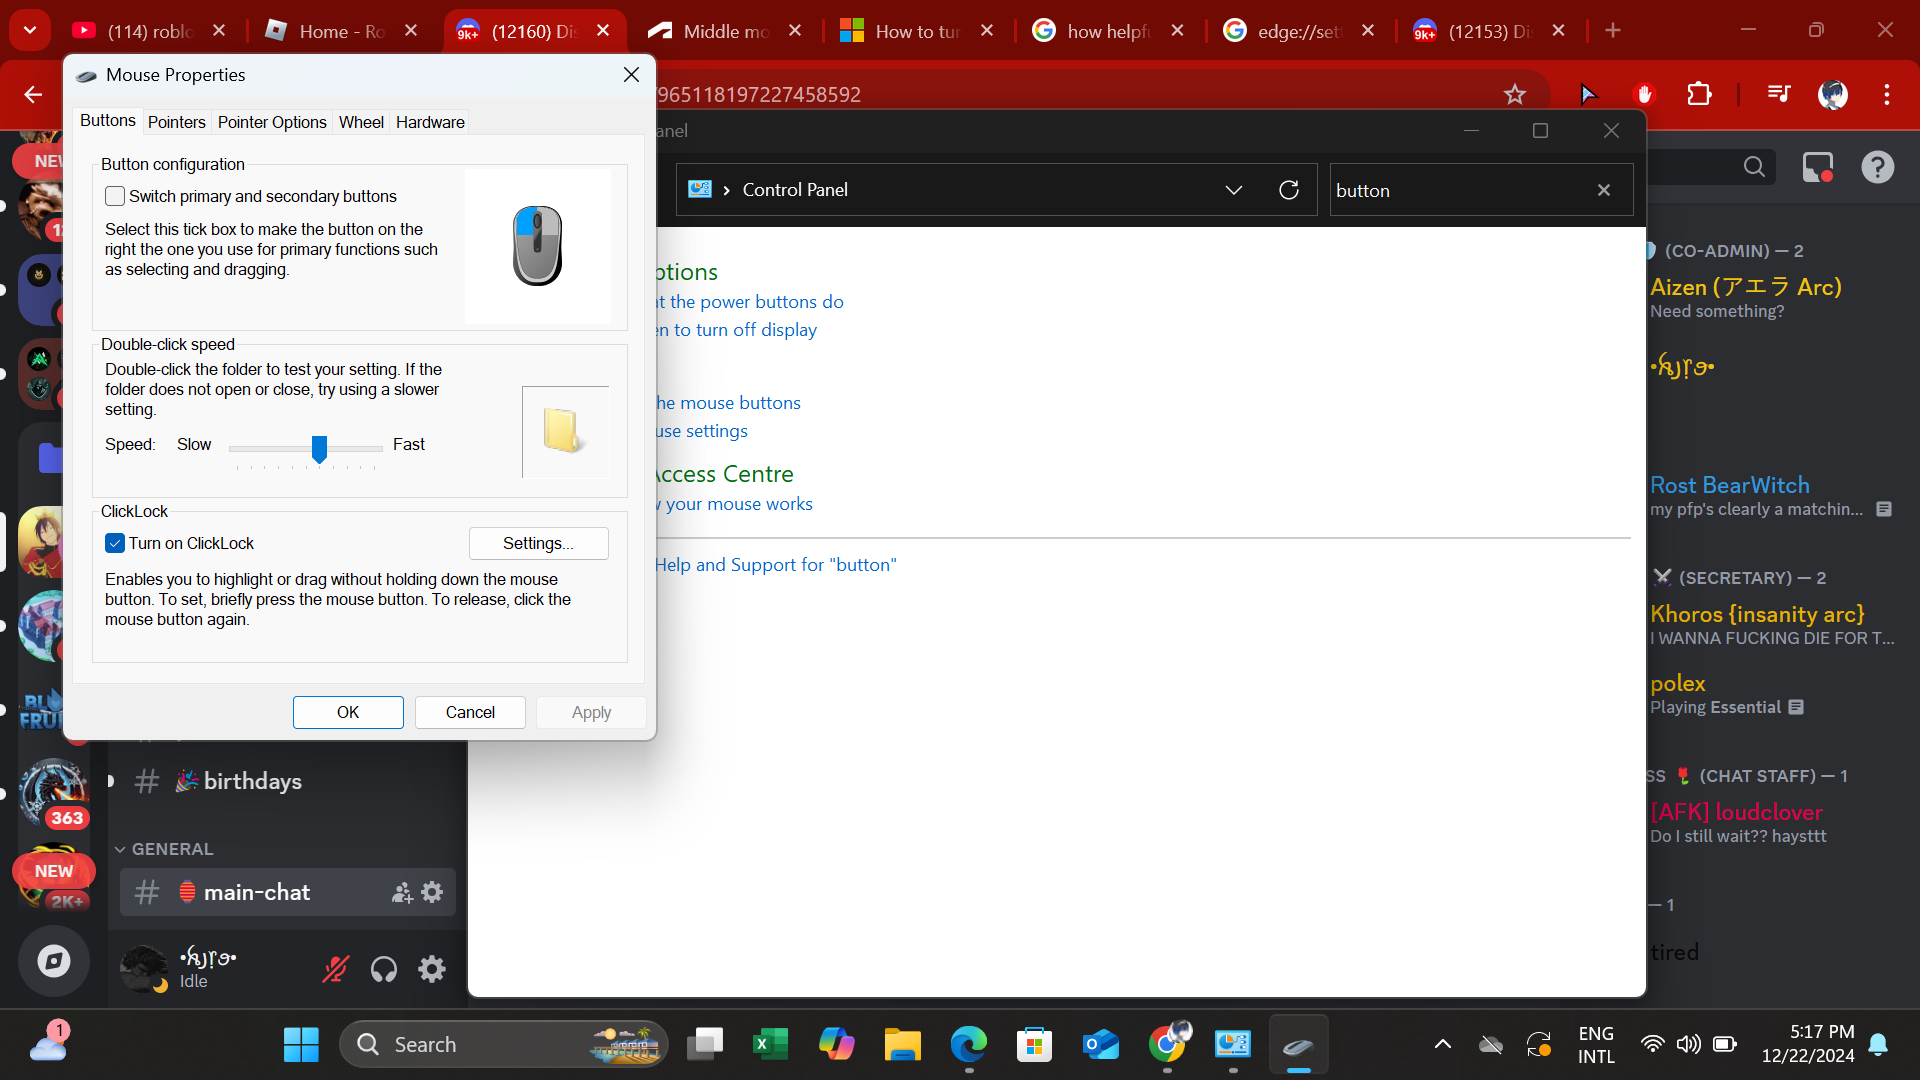Click the double-click speed slider handle
Viewport: 1920px width, 1080px height.
[319, 449]
